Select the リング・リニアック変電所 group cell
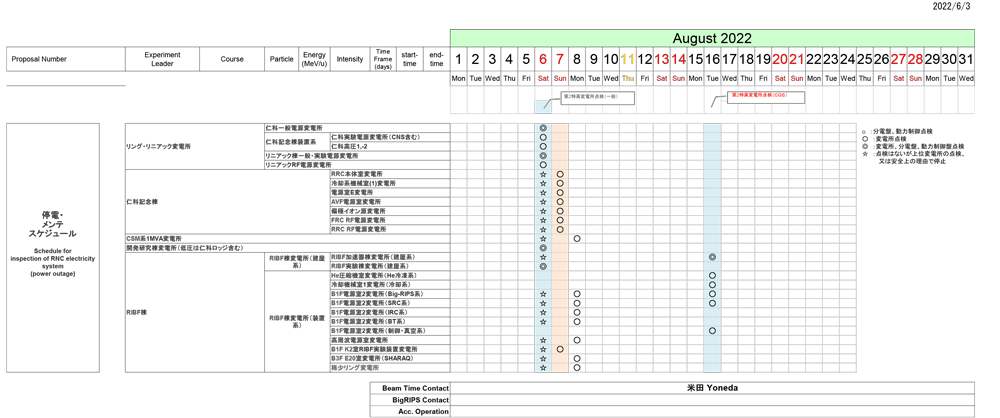Screen dimensions: 1000x418 click(x=195, y=147)
